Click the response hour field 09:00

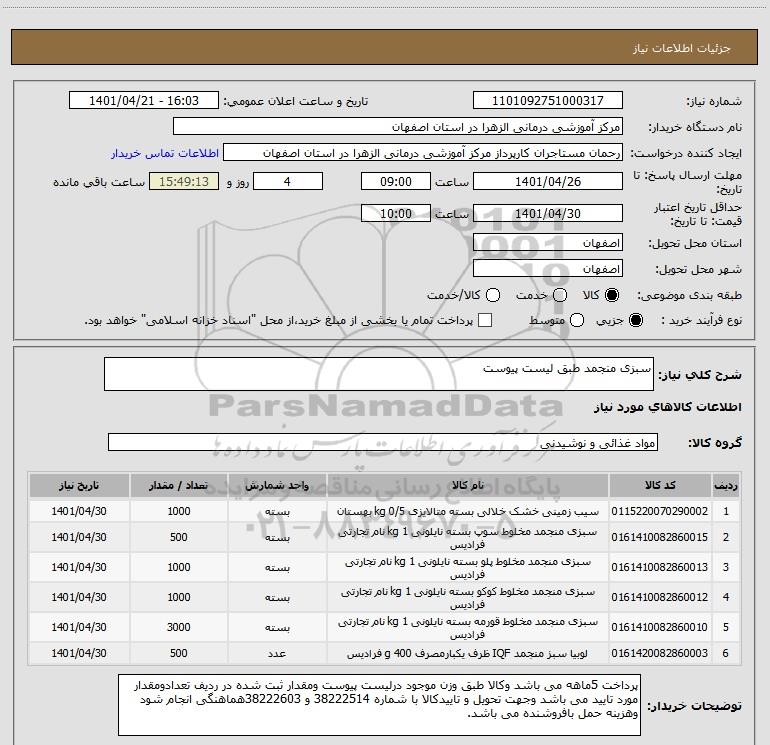396,181
